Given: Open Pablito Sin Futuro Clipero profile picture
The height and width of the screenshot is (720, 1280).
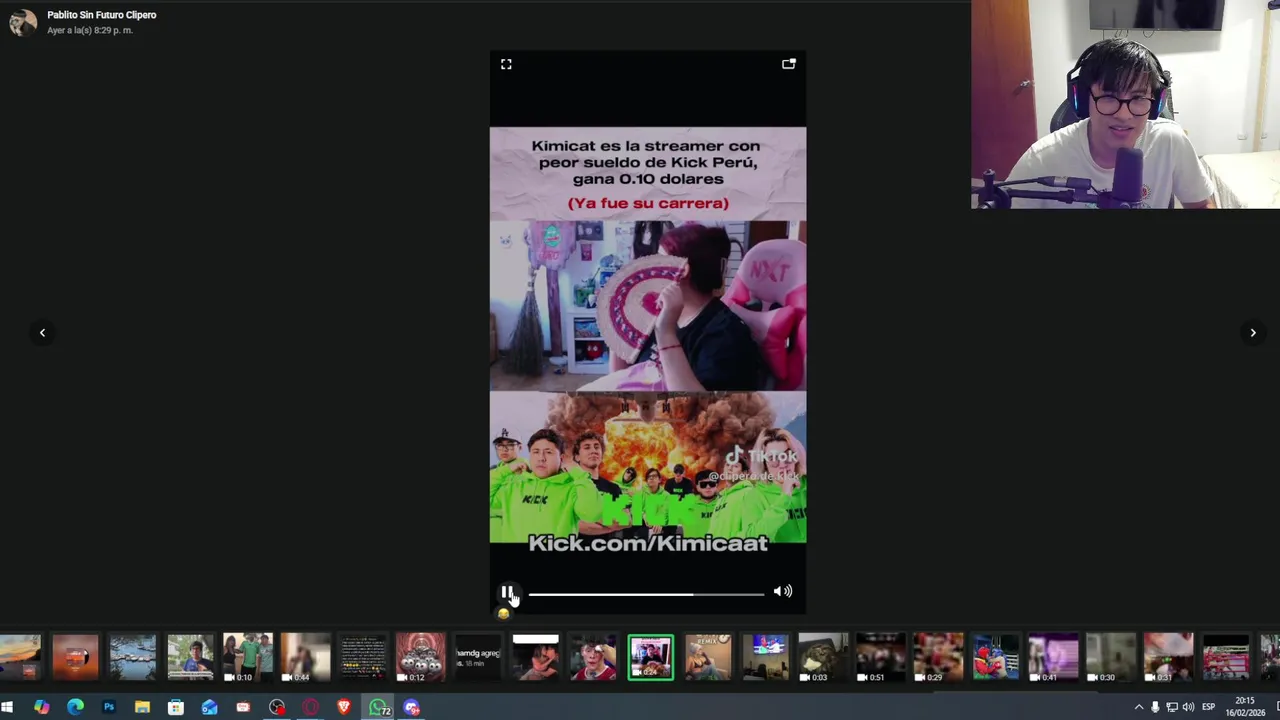Looking at the screenshot, I should (x=23, y=22).
